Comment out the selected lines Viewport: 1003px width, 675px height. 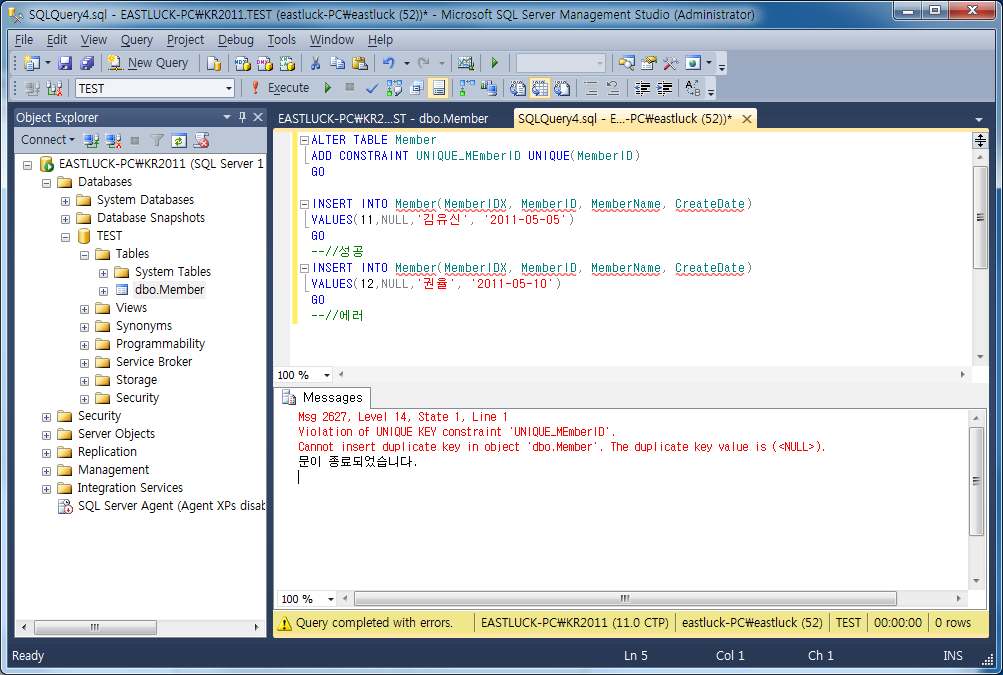tap(590, 88)
